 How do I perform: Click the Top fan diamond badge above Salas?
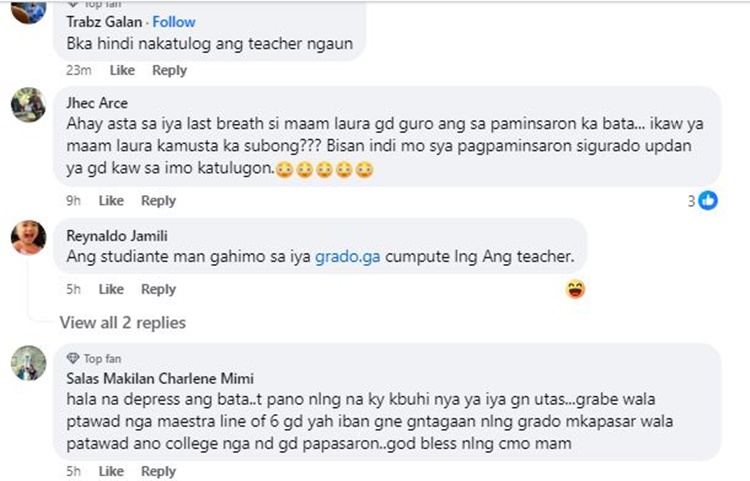point(72,358)
